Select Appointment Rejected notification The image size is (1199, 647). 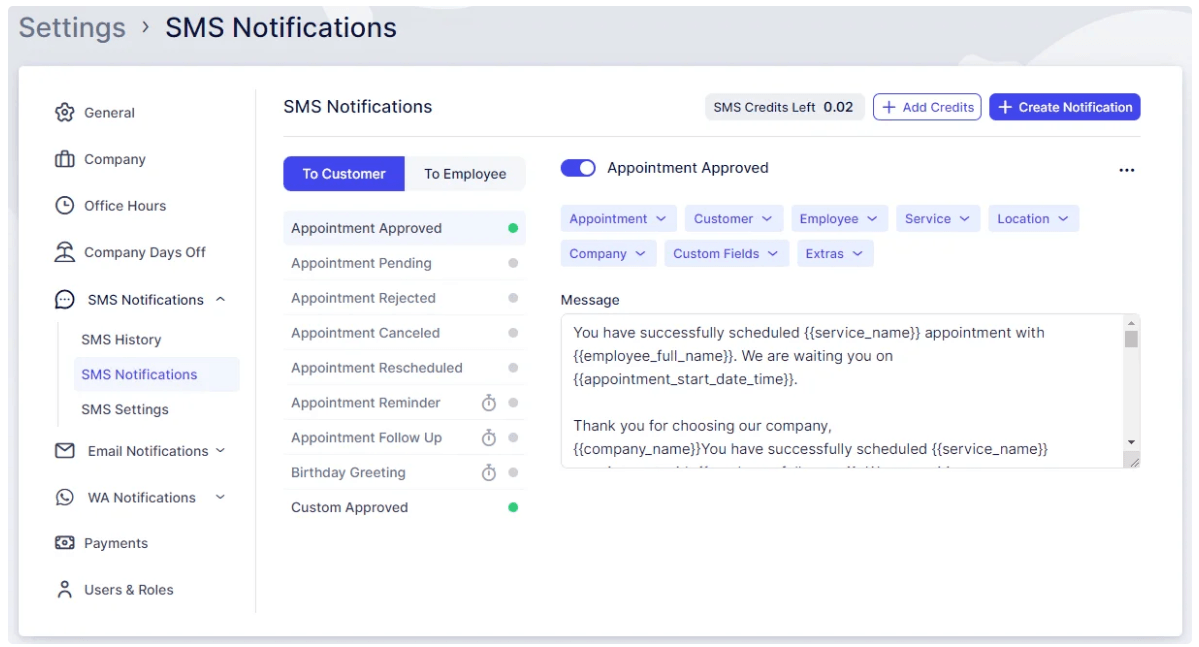point(404,297)
